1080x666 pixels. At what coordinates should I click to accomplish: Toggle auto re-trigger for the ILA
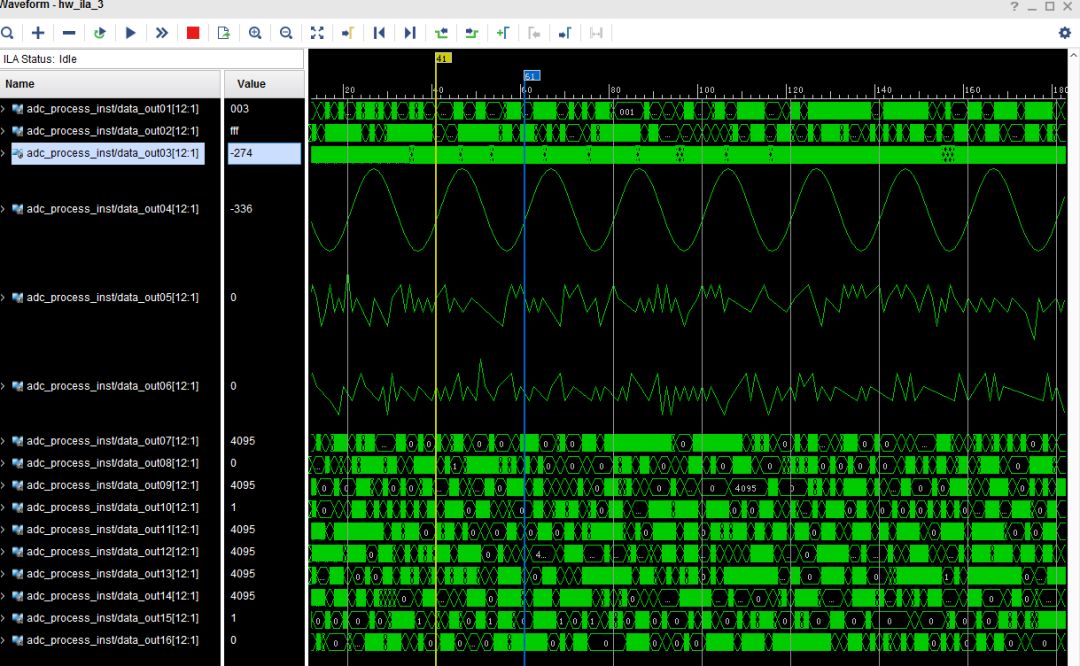click(100, 33)
